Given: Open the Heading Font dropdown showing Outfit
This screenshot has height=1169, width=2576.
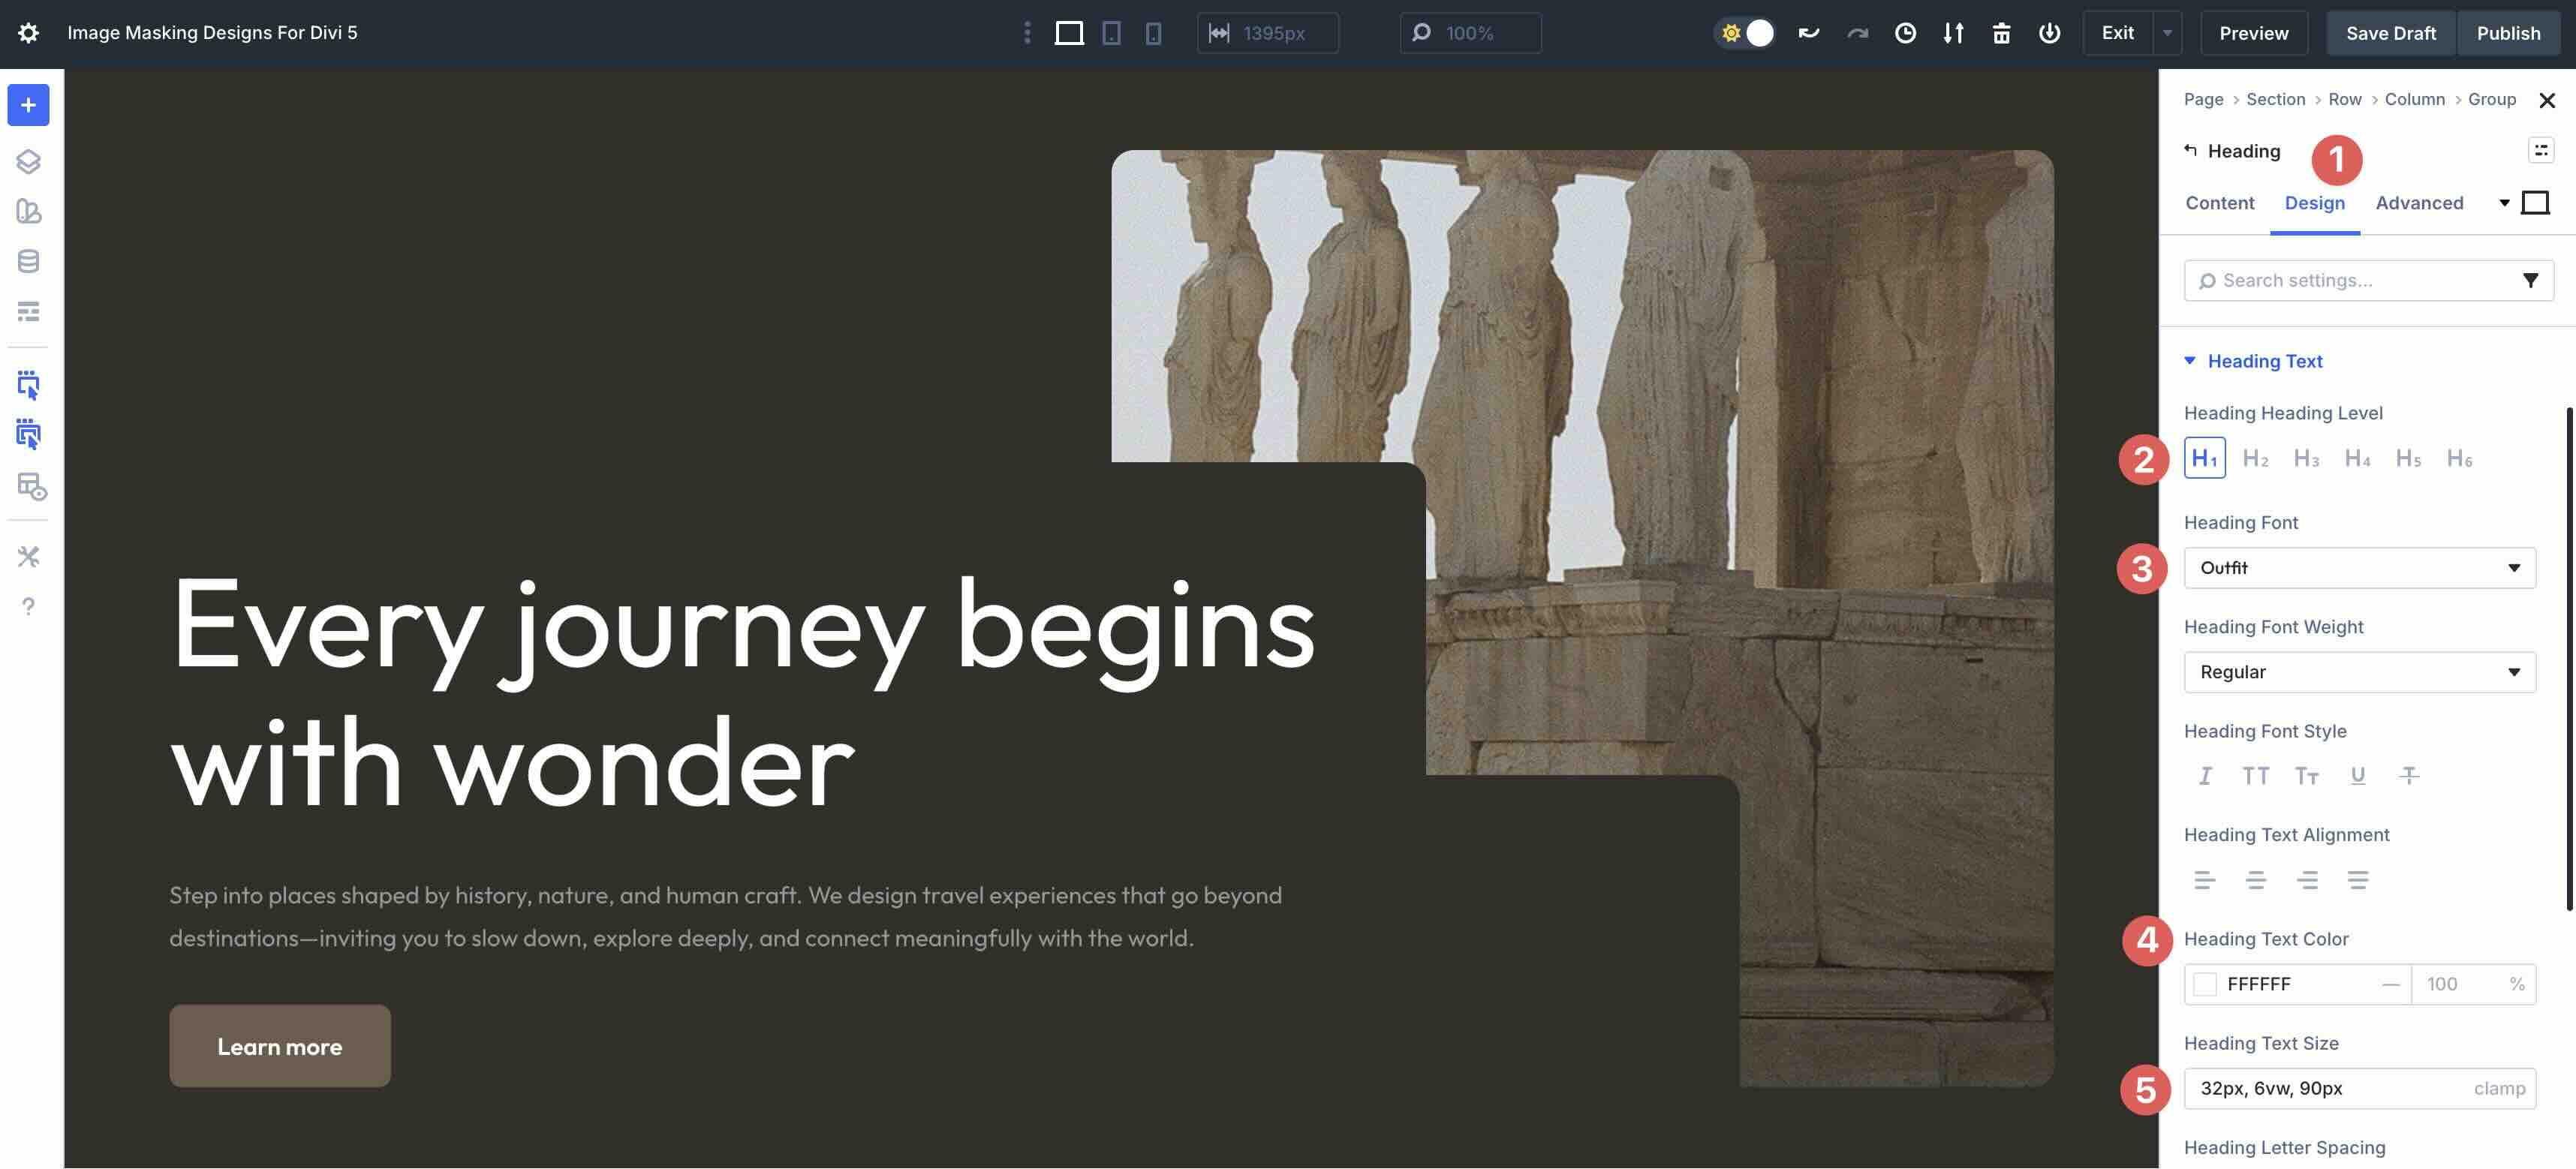Looking at the screenshot, I should 2358,567.
